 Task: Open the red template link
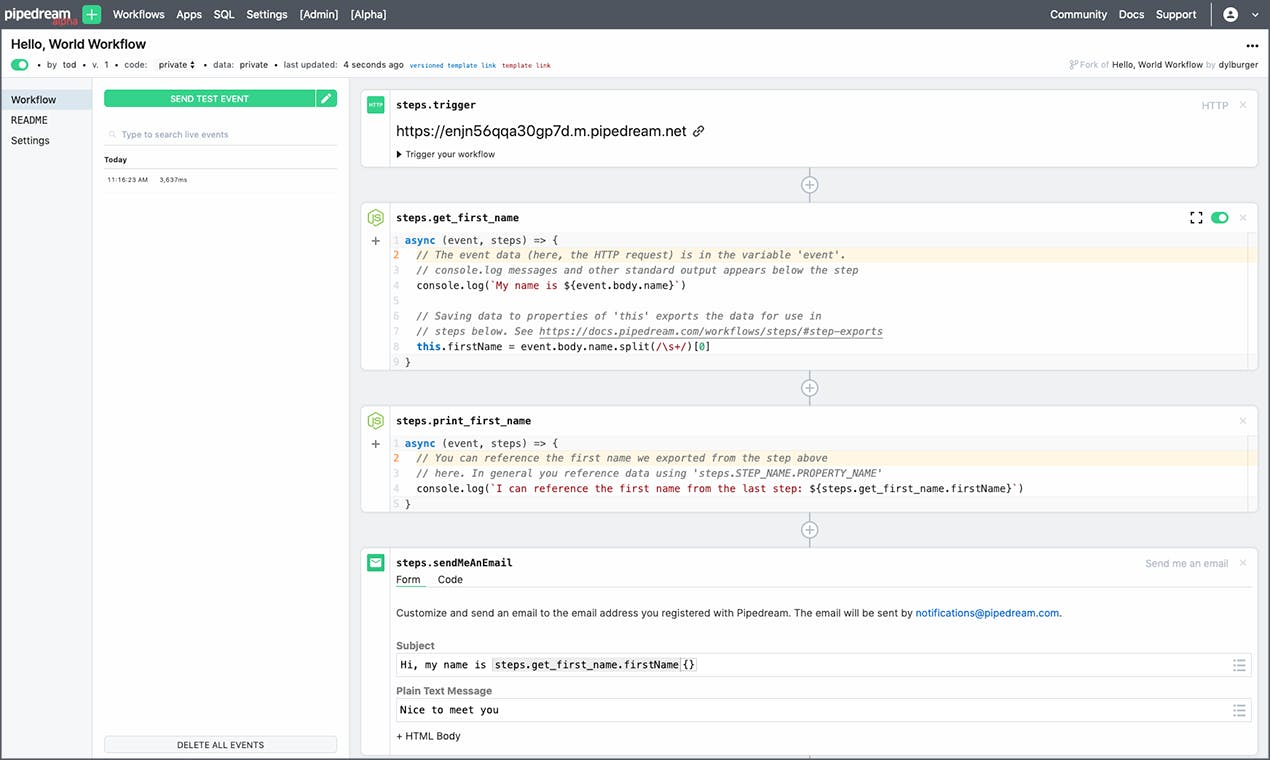[526, 65]
